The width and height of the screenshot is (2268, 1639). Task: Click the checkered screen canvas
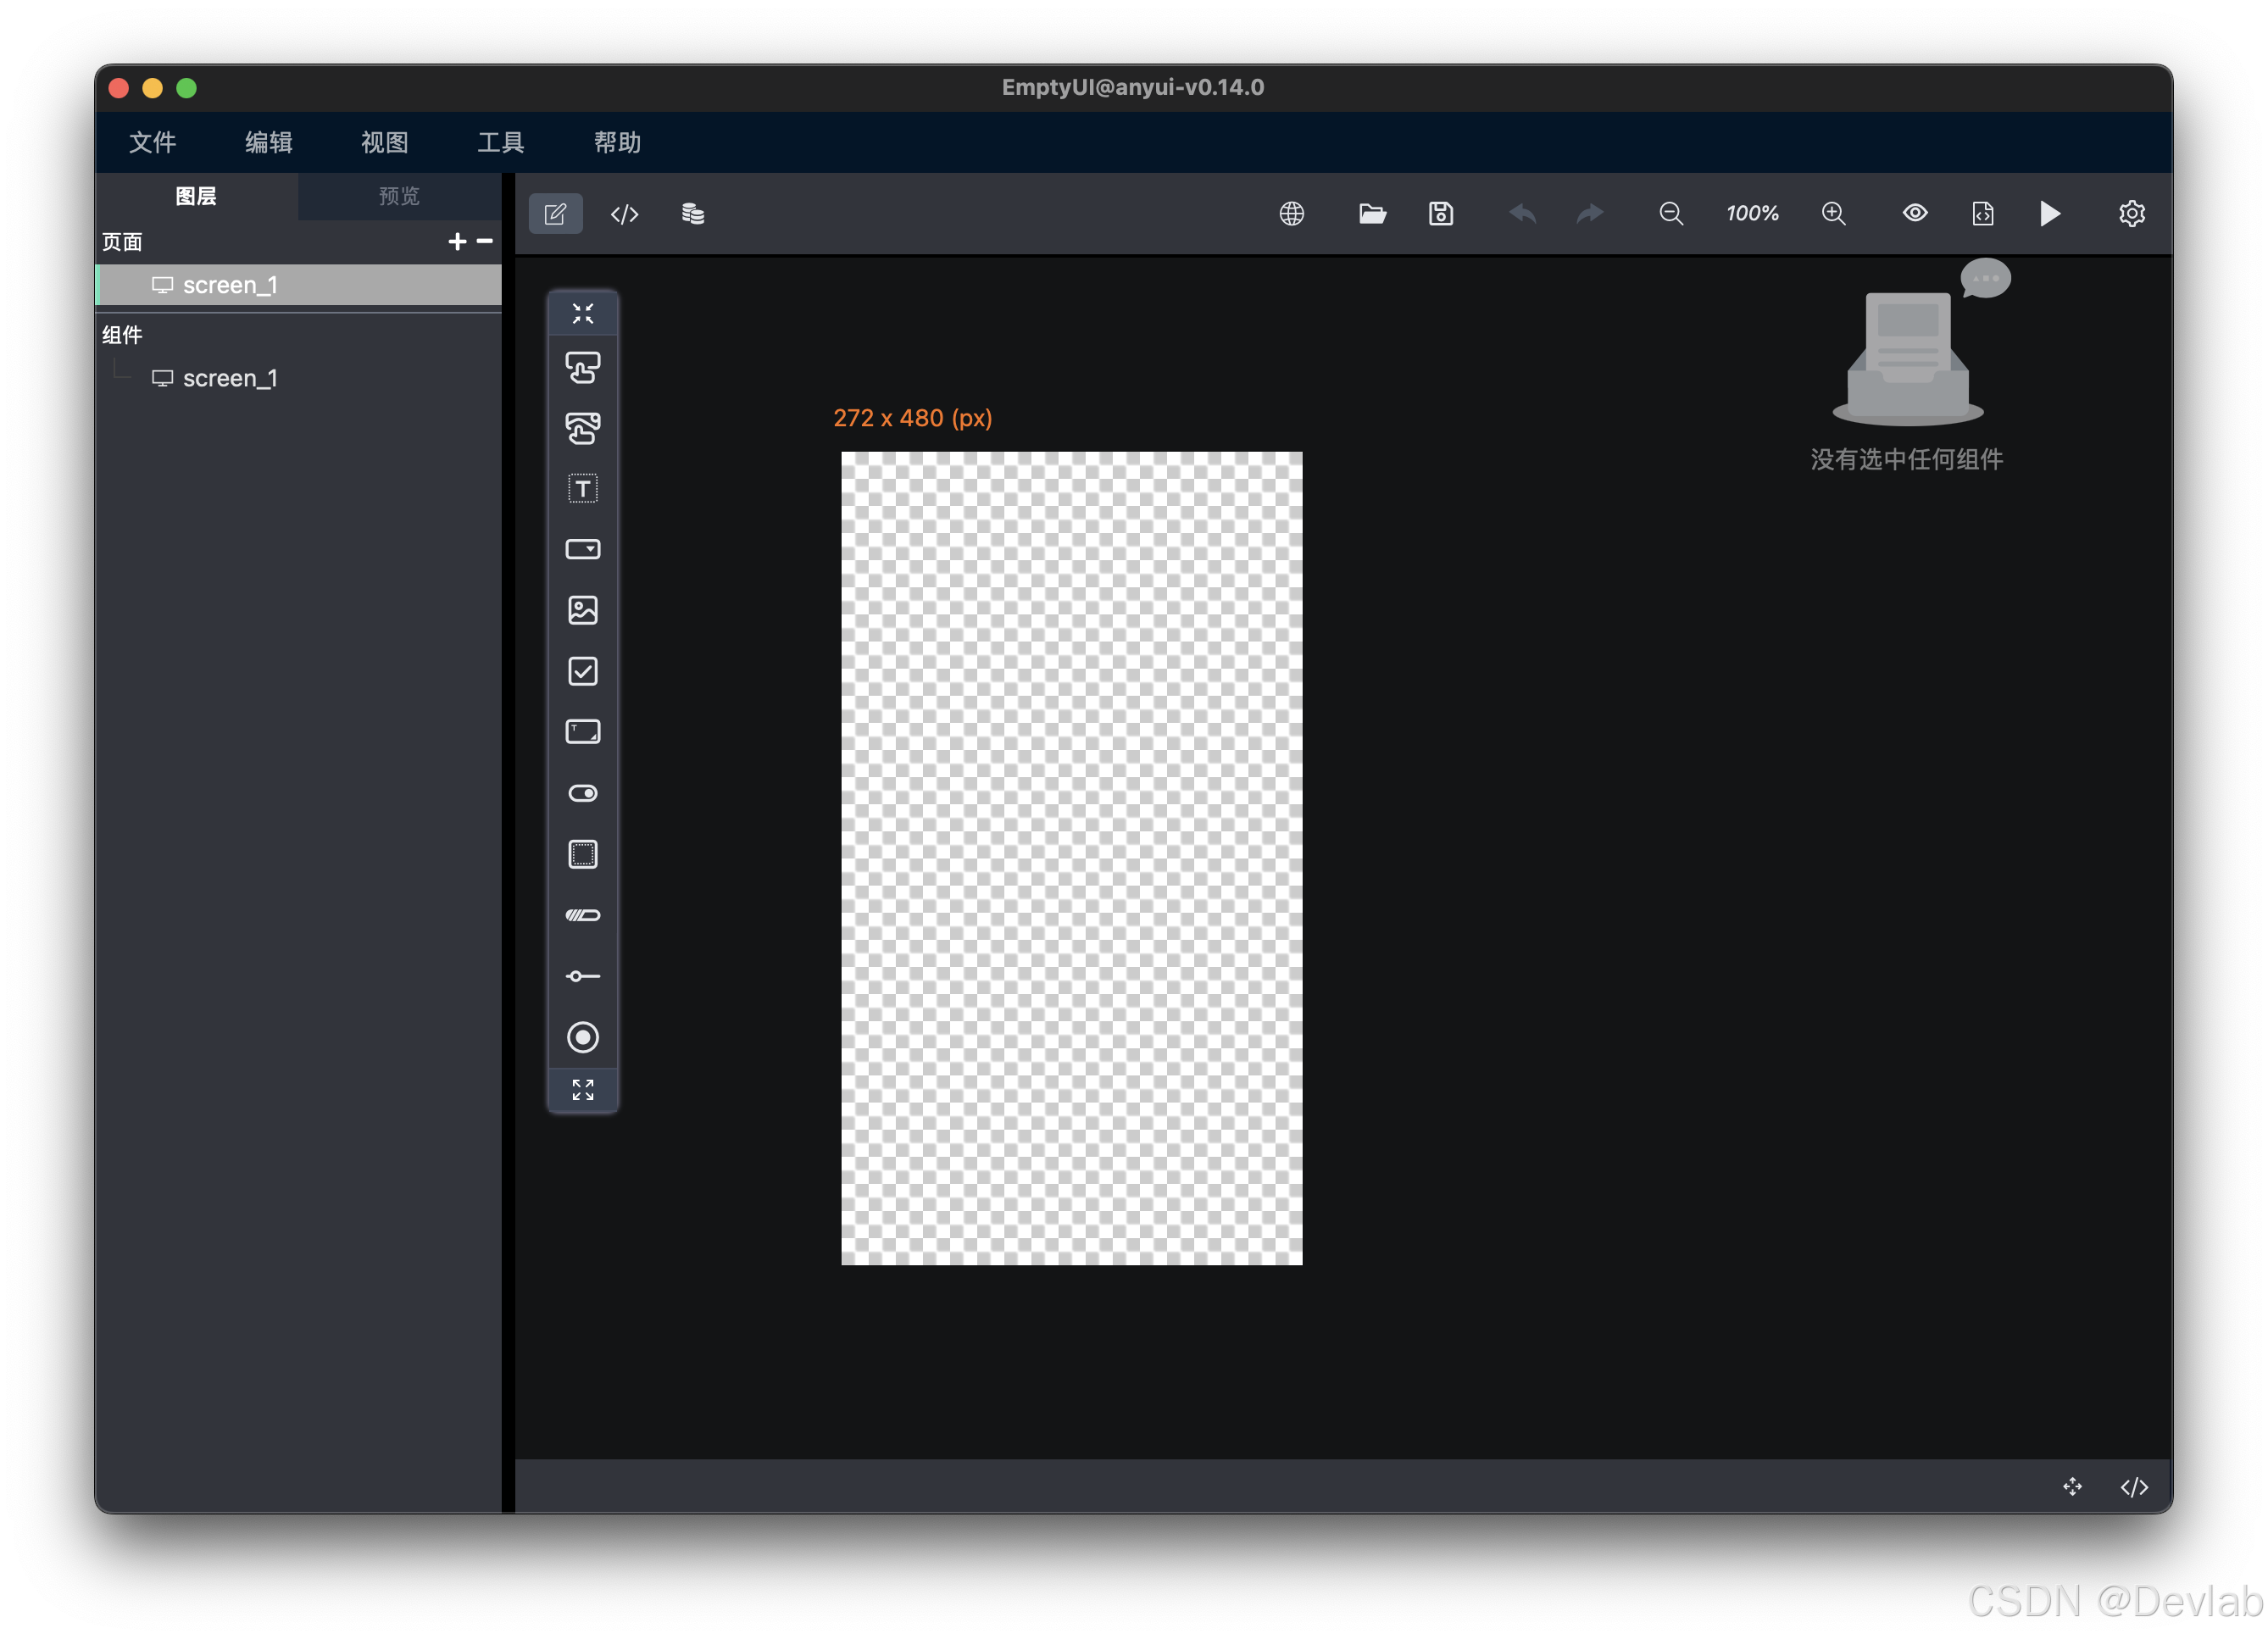click(1072, 858)
